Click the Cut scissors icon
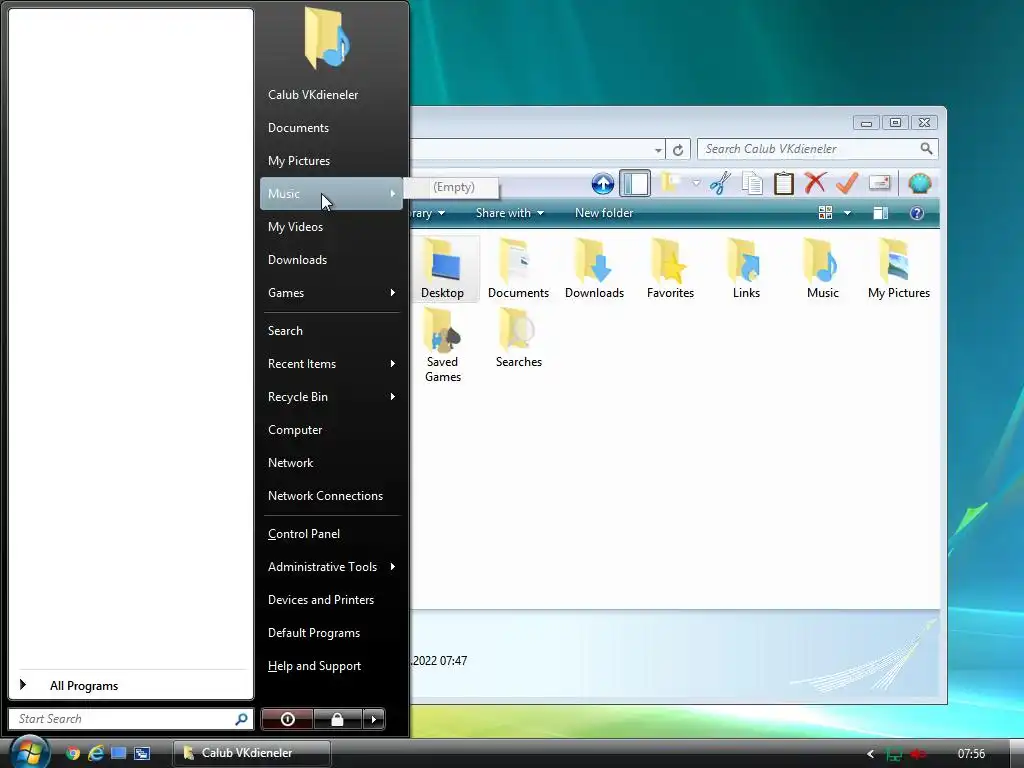This screenshot has width=1024, height=768. [720, 184]
